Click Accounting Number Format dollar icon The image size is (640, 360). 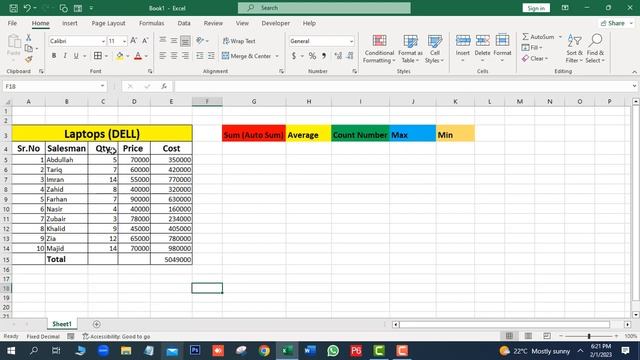pos(294,56)
